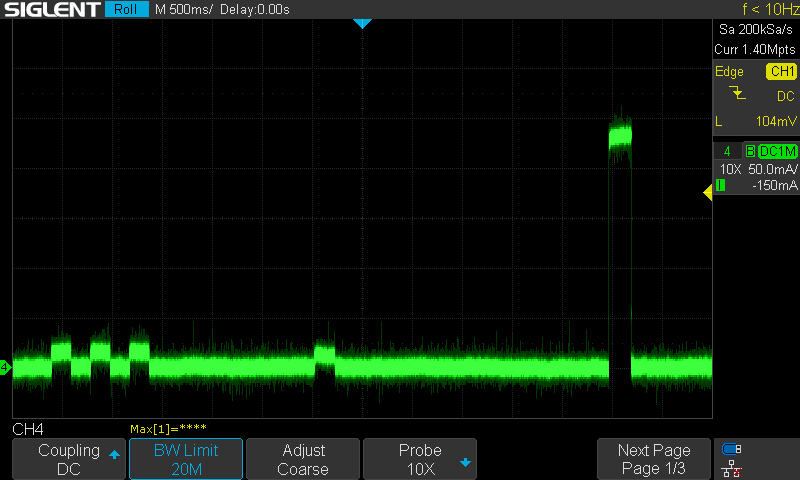Image resolution: width=800 pixels, height=480 pixels.
Task: Click the green channel 4 ground marker
Action: [5, 368]
